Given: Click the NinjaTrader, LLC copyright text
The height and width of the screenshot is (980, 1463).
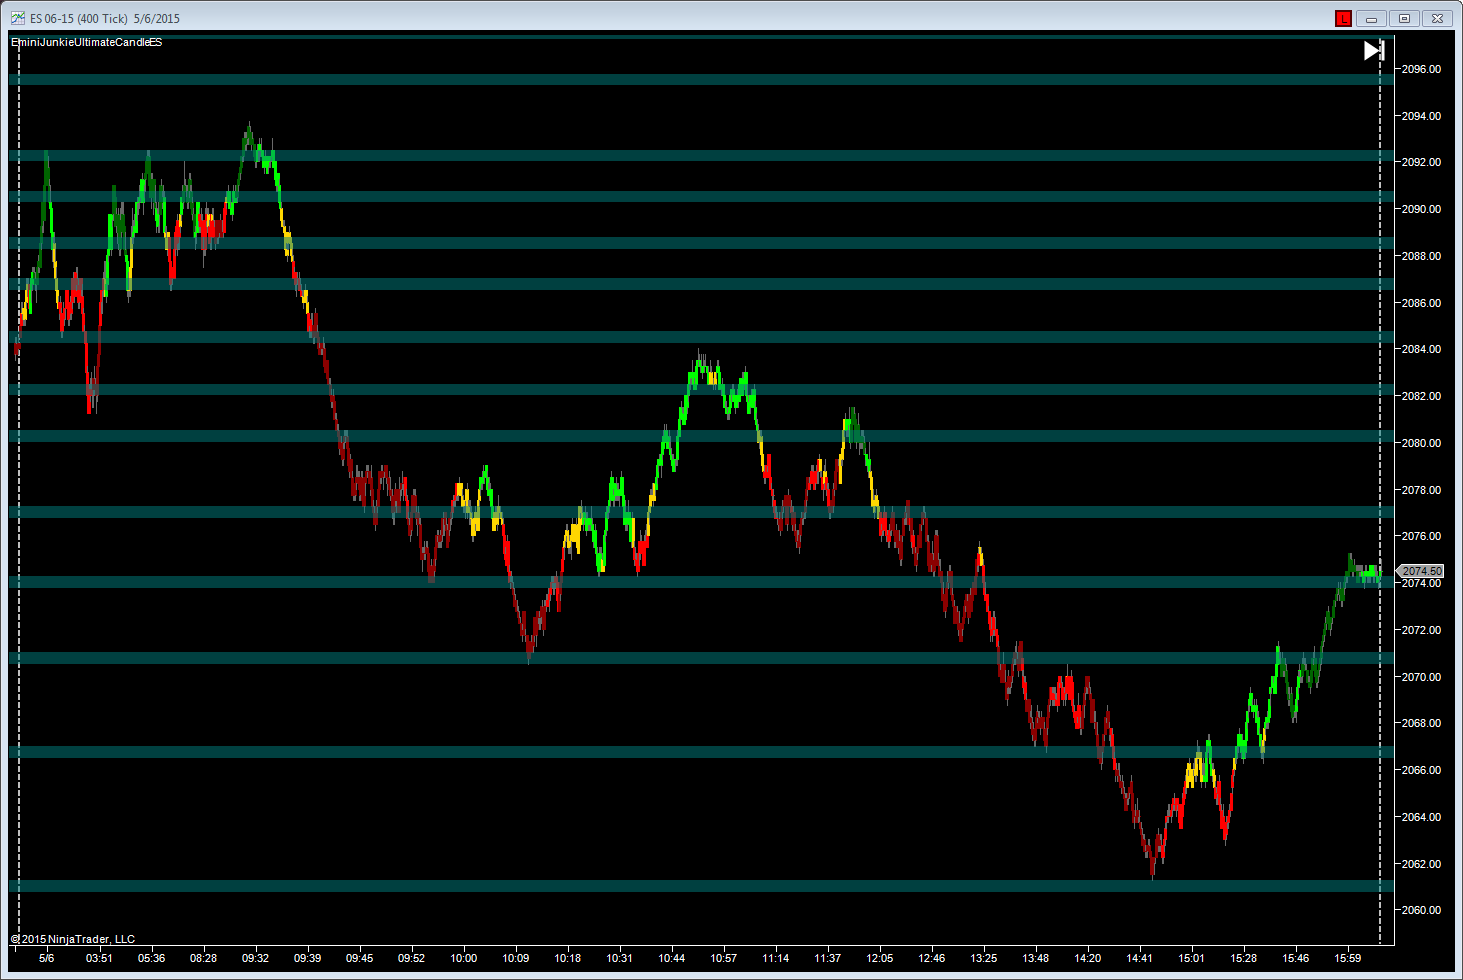Looking at the screenshot, I should pyautogui.click(x=73, y=939).
